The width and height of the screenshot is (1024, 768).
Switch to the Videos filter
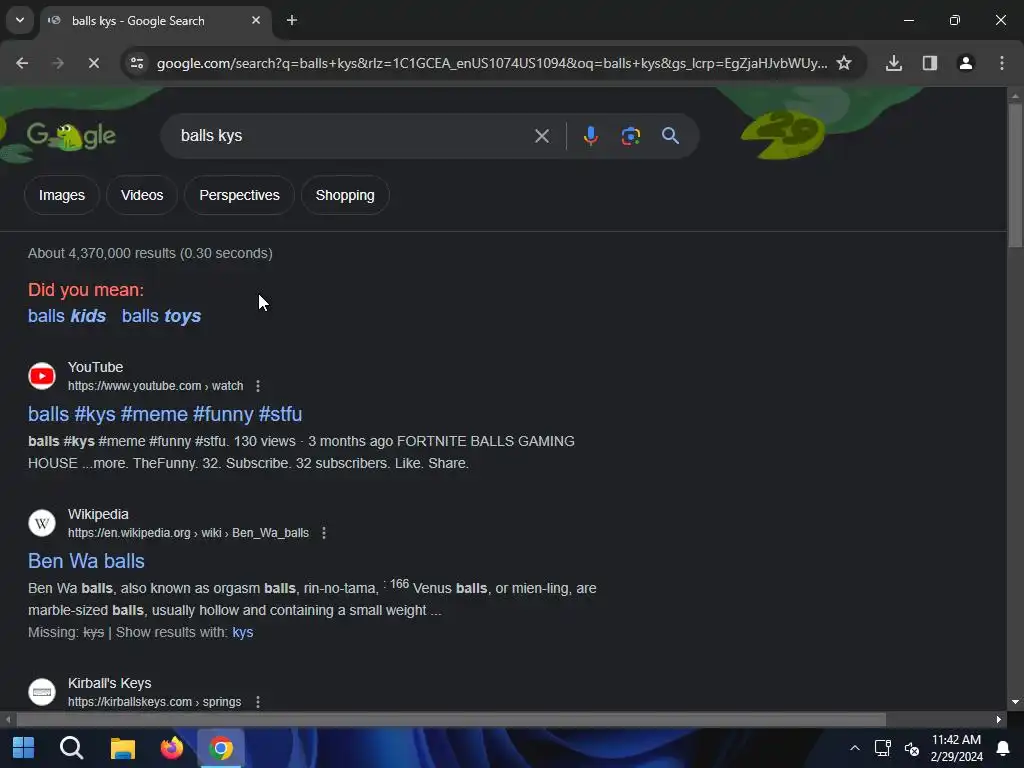(x=142, y=195)
